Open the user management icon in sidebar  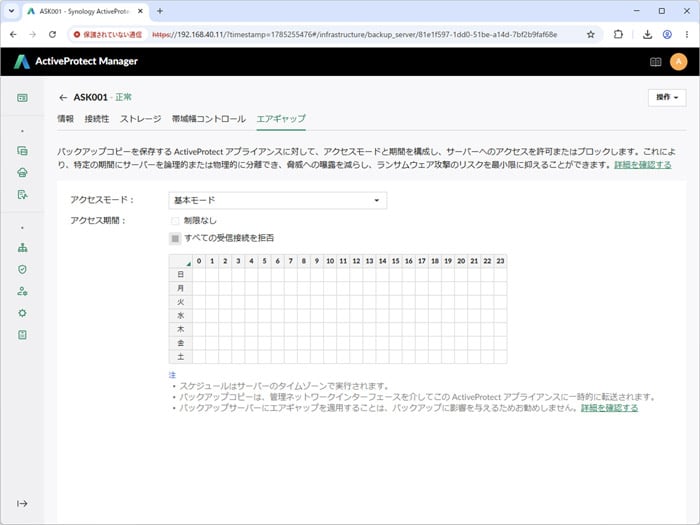[22, 291]
